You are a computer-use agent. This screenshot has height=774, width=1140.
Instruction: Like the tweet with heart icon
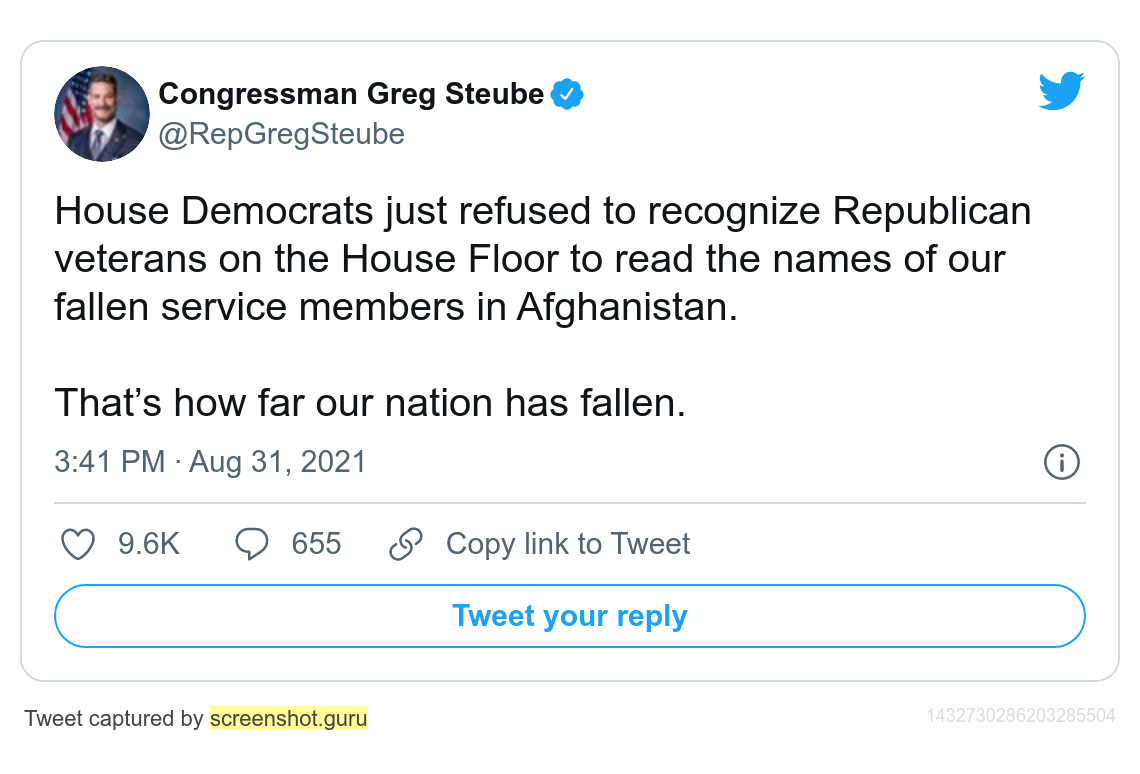(x=78, y=544)
